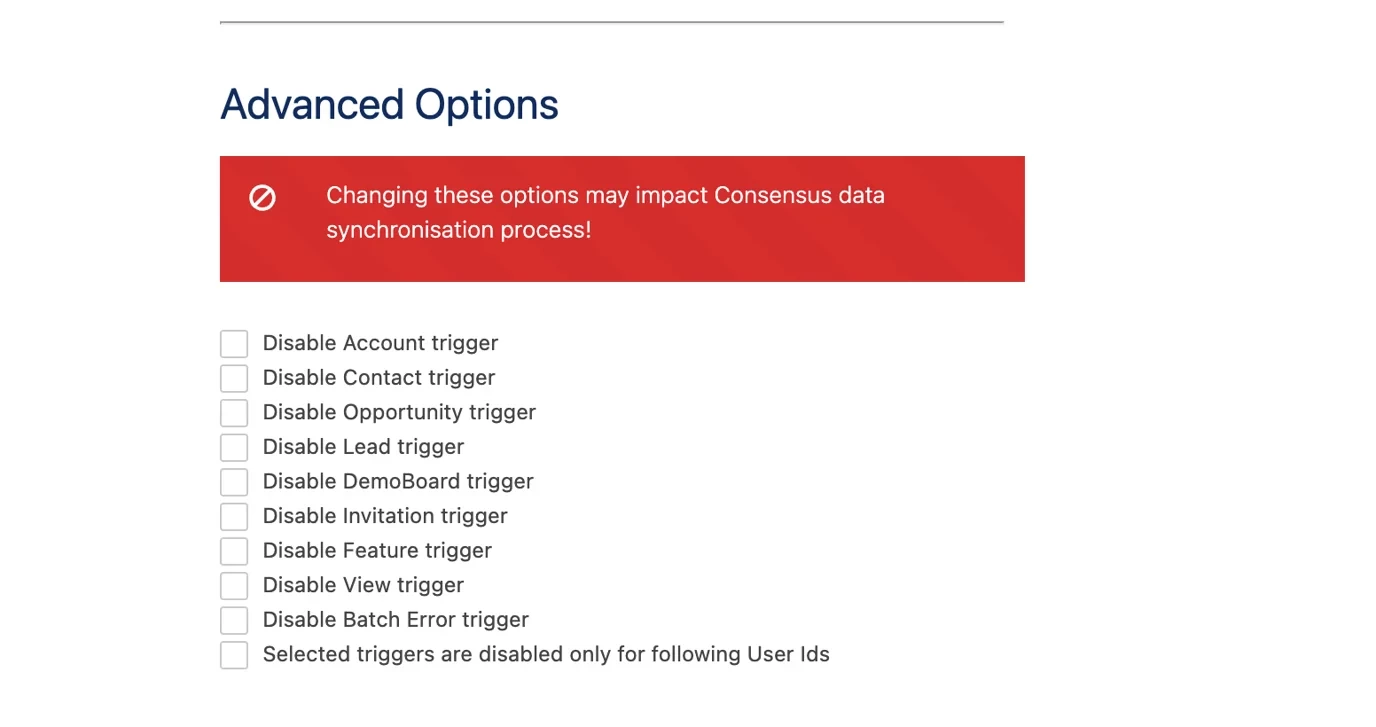Check the Disable Feature trigger checkbox

pos(234,551)
